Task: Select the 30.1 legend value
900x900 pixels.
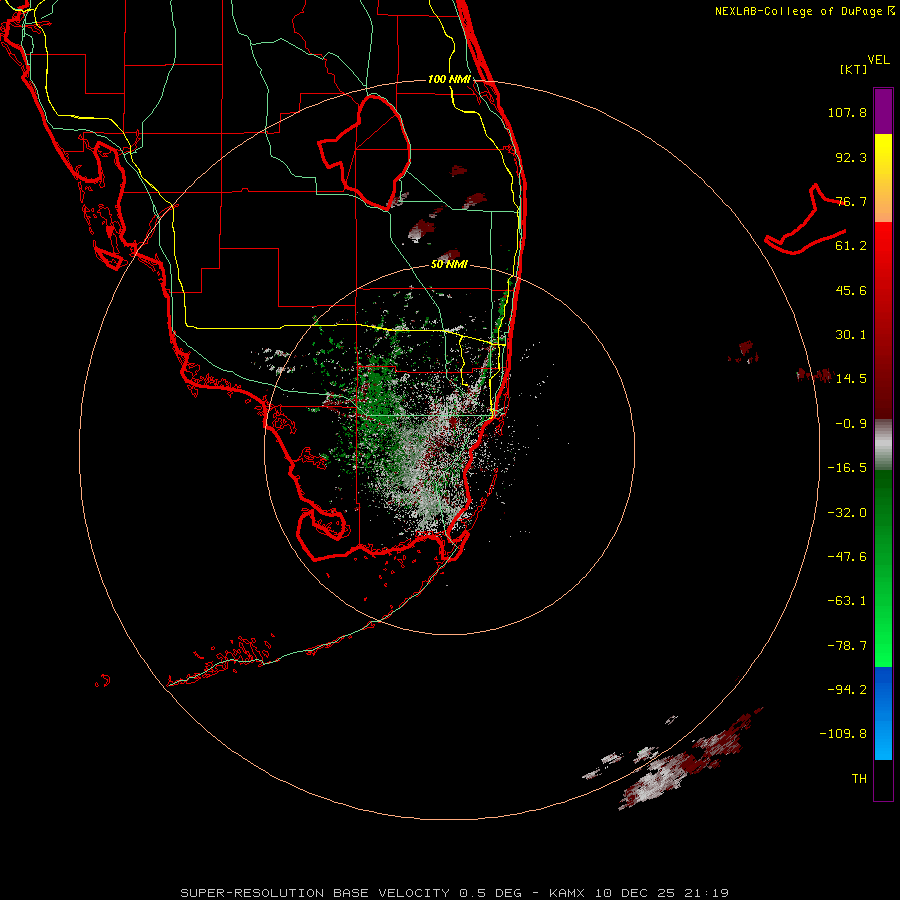Action: pyautogui.click(x=851, y=335)
